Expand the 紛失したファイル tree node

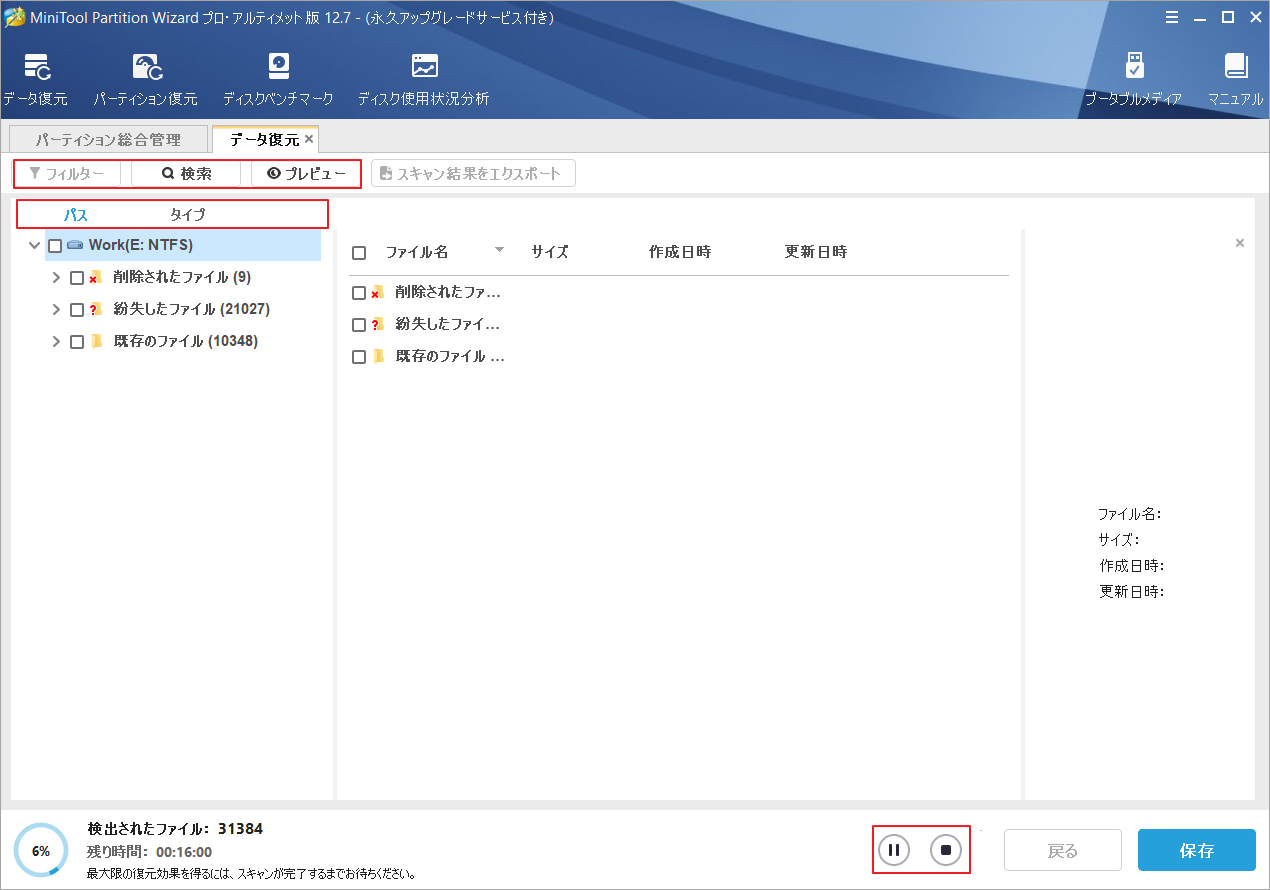tap(56, 309)
